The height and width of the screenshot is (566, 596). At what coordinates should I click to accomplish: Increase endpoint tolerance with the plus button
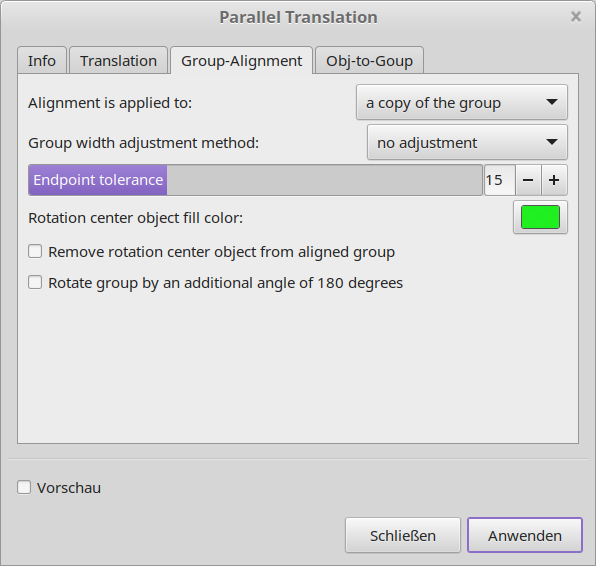pyautogui.click(x=554, y=180)
